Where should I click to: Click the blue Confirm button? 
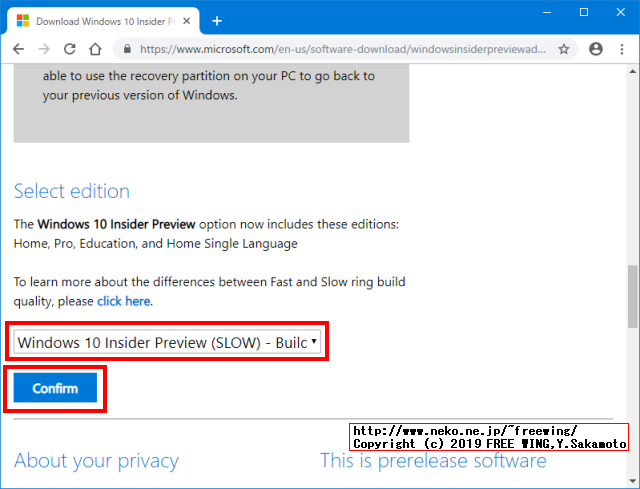click(55, 388)
